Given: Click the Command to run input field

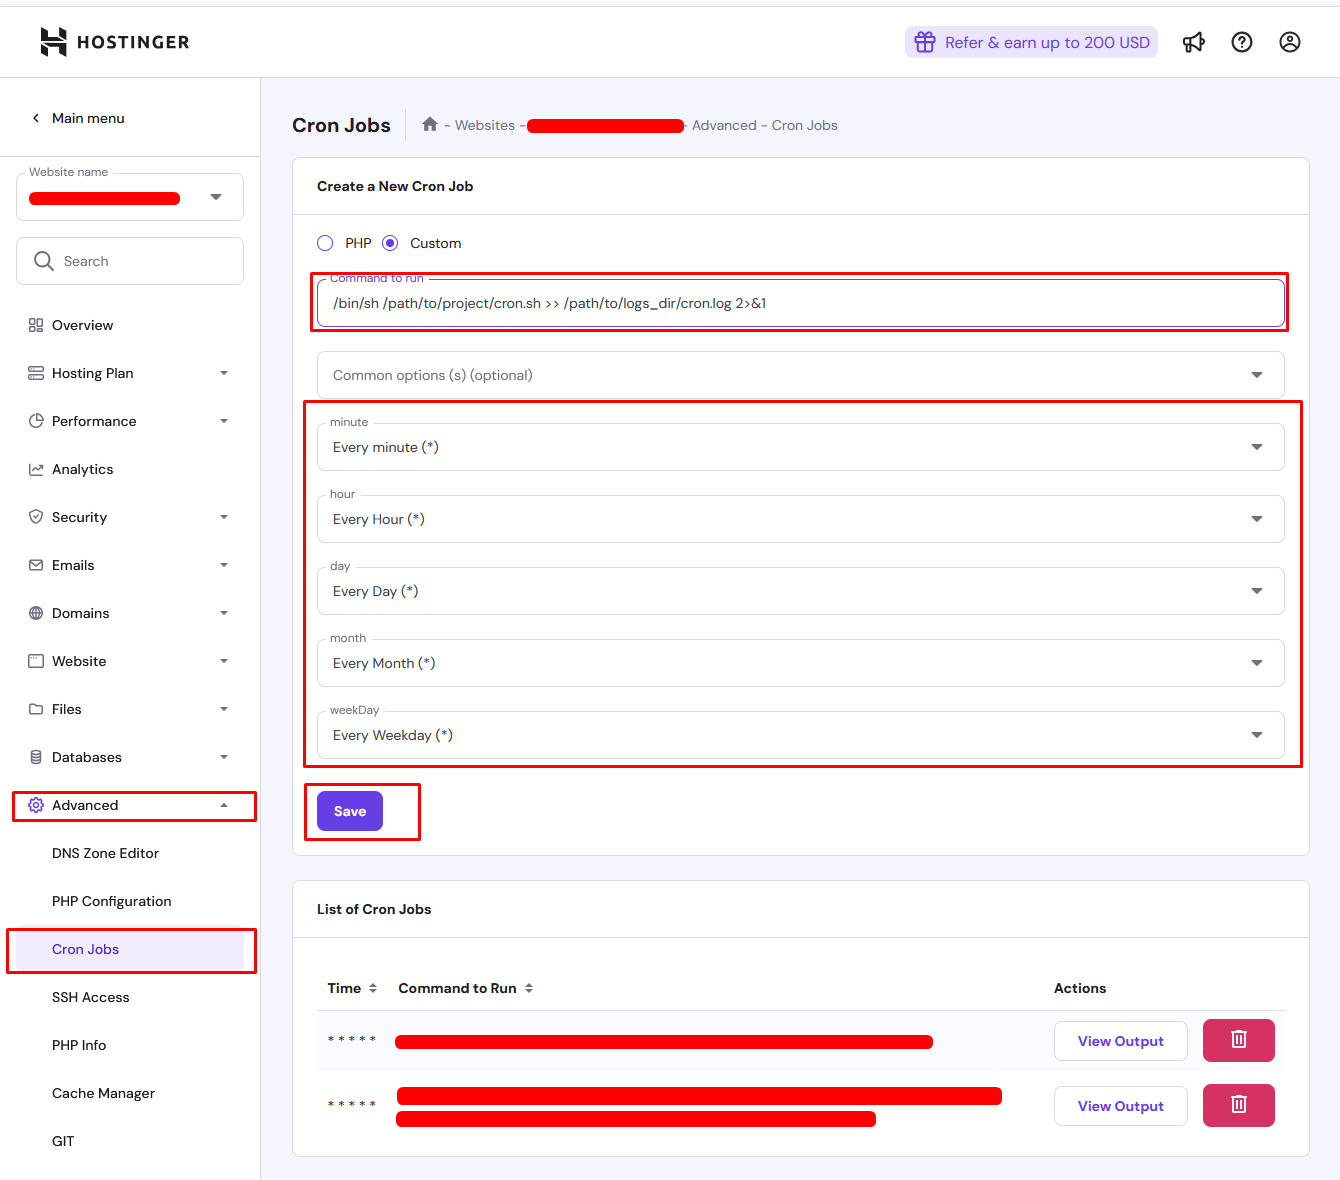Looking at the screenshot, I should [800, 303].
